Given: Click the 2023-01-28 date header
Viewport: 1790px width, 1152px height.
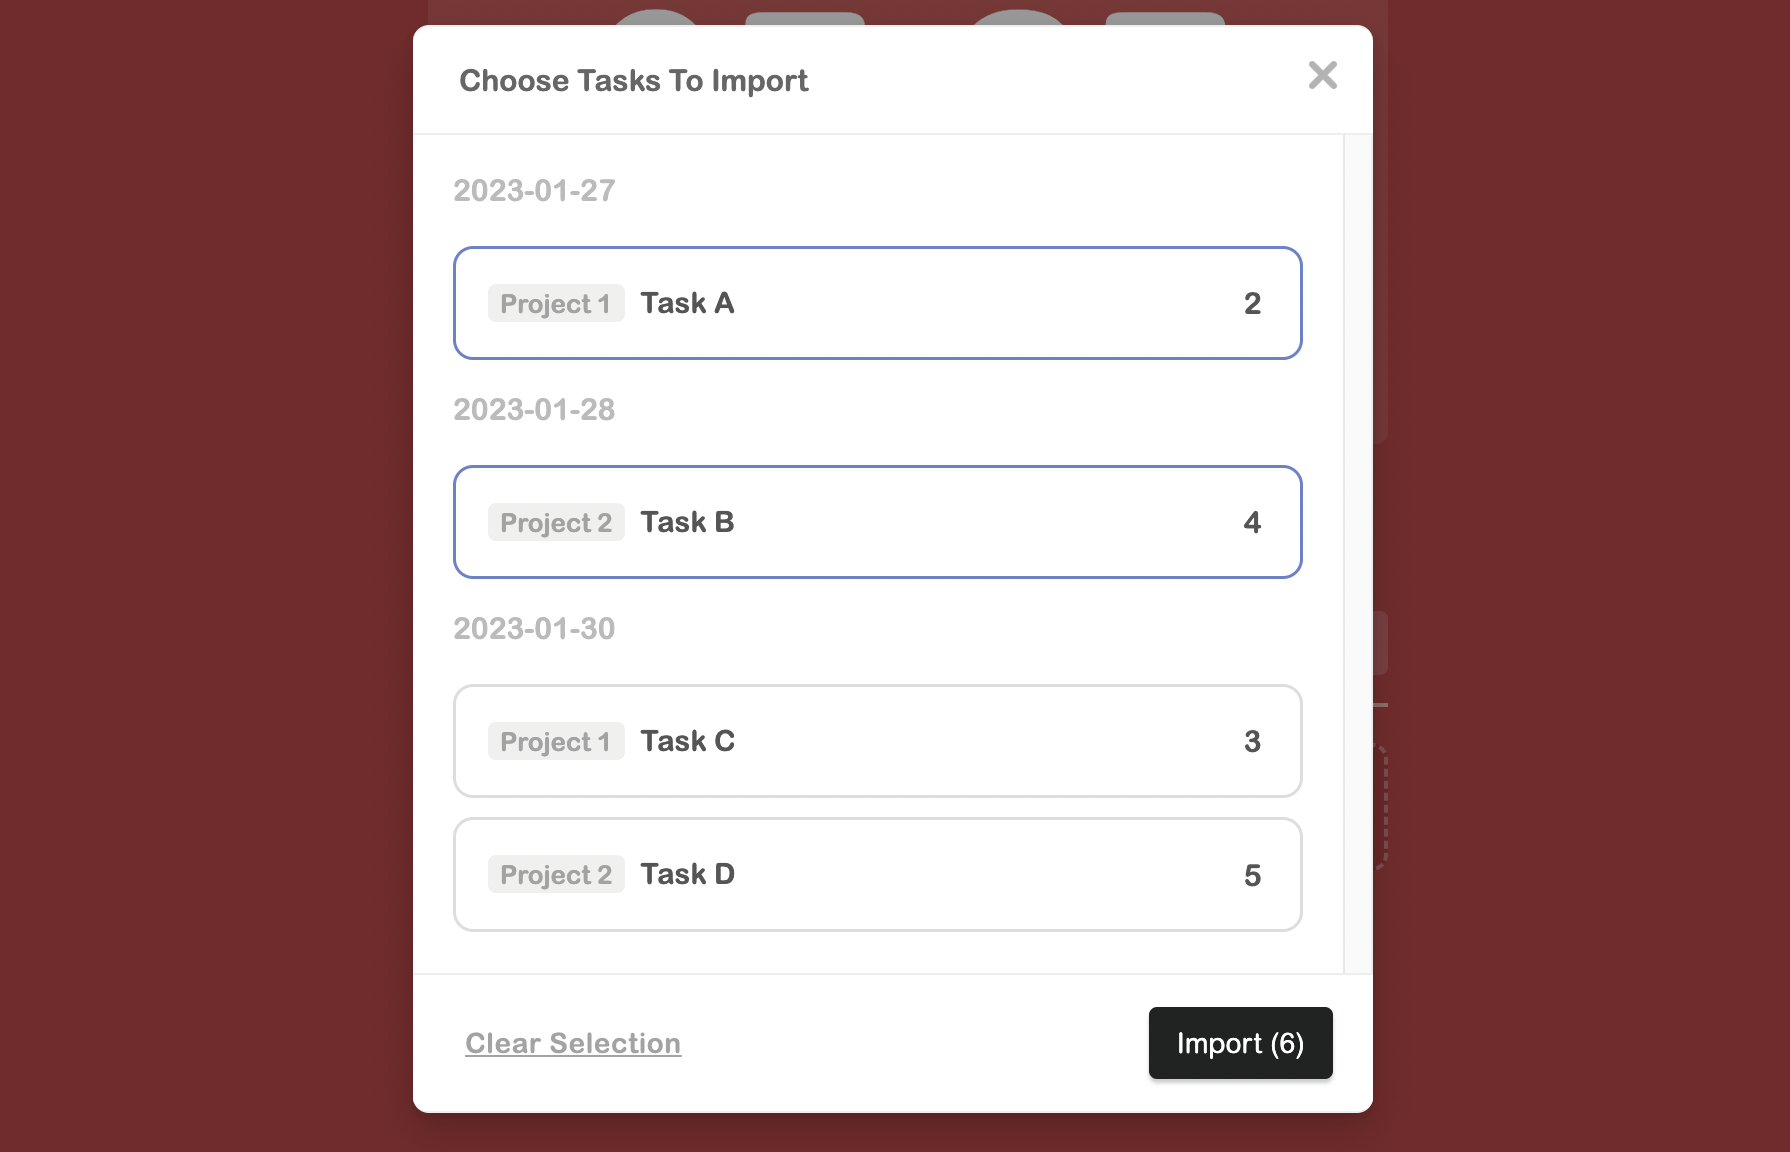Looking at the screenshot, I should pyautogui.click(x=534, y=409).
